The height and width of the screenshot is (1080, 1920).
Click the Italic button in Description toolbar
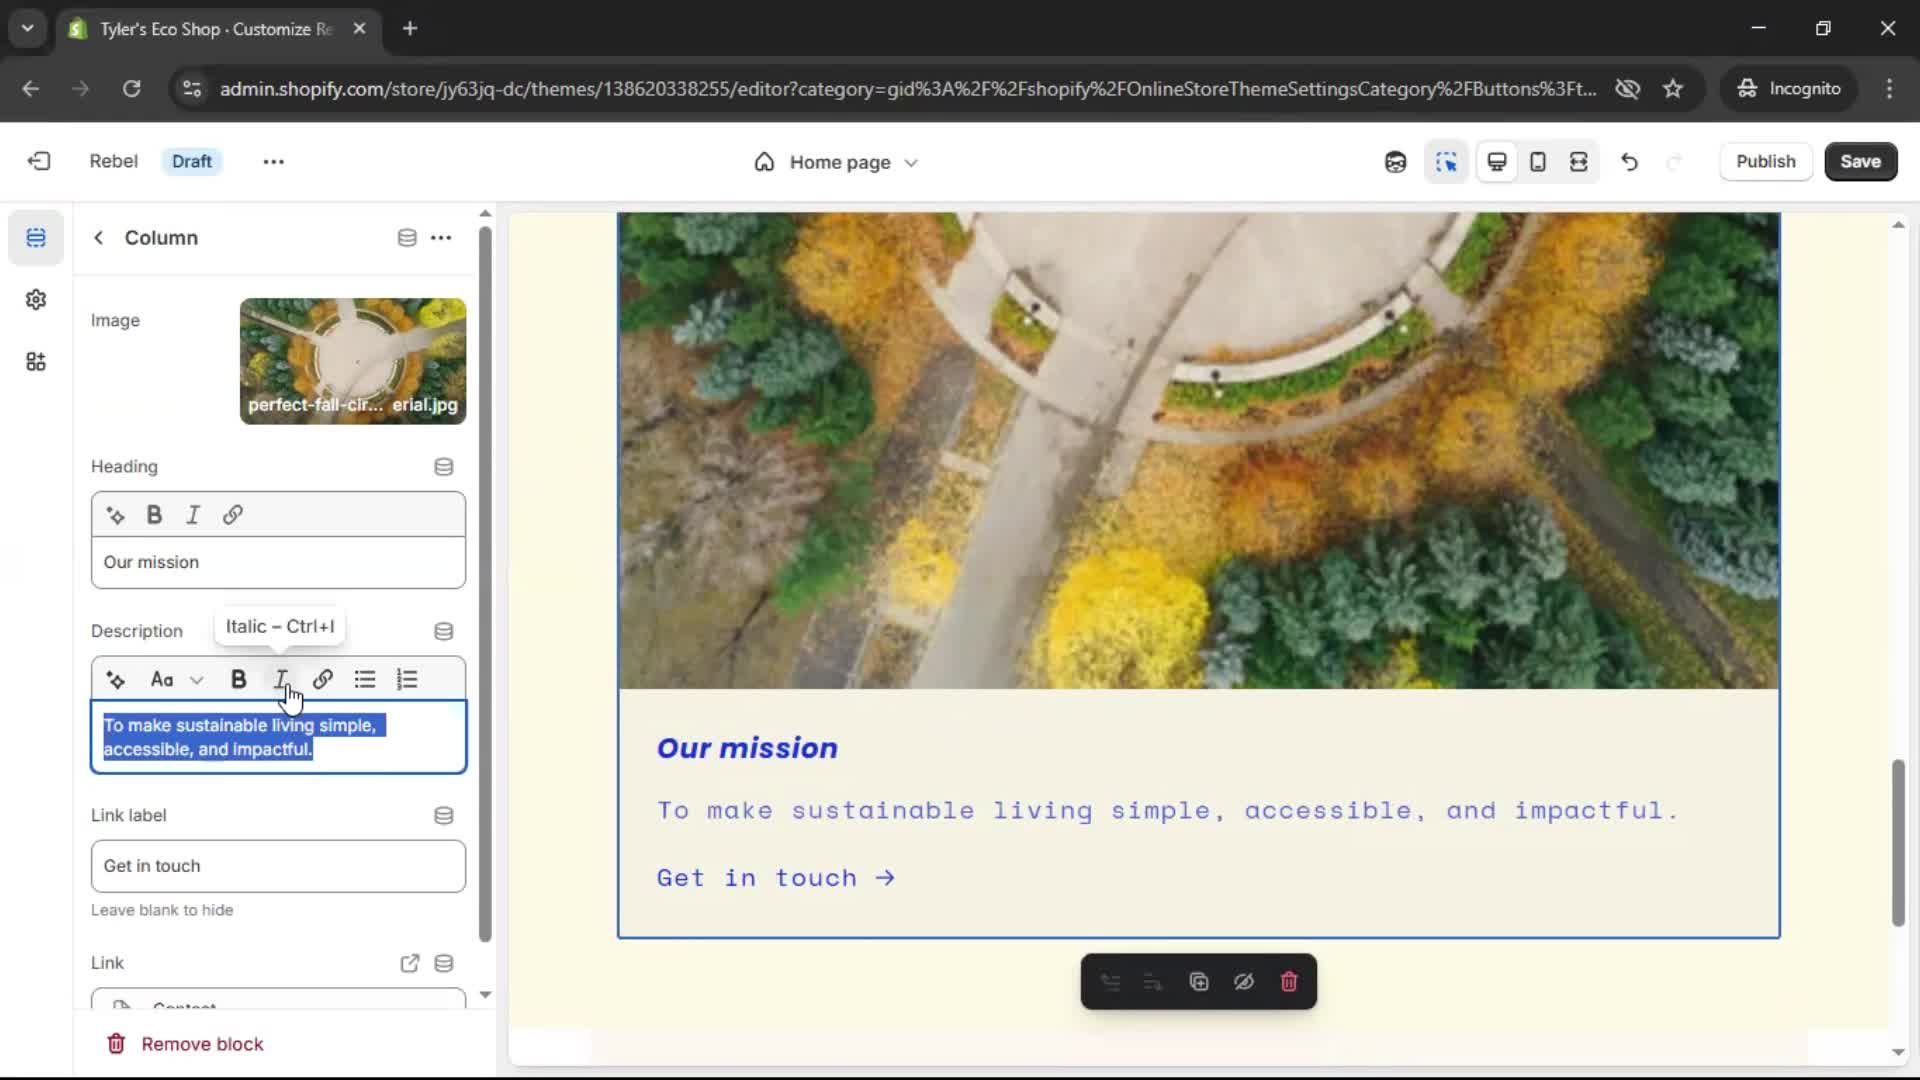[281, 679]
